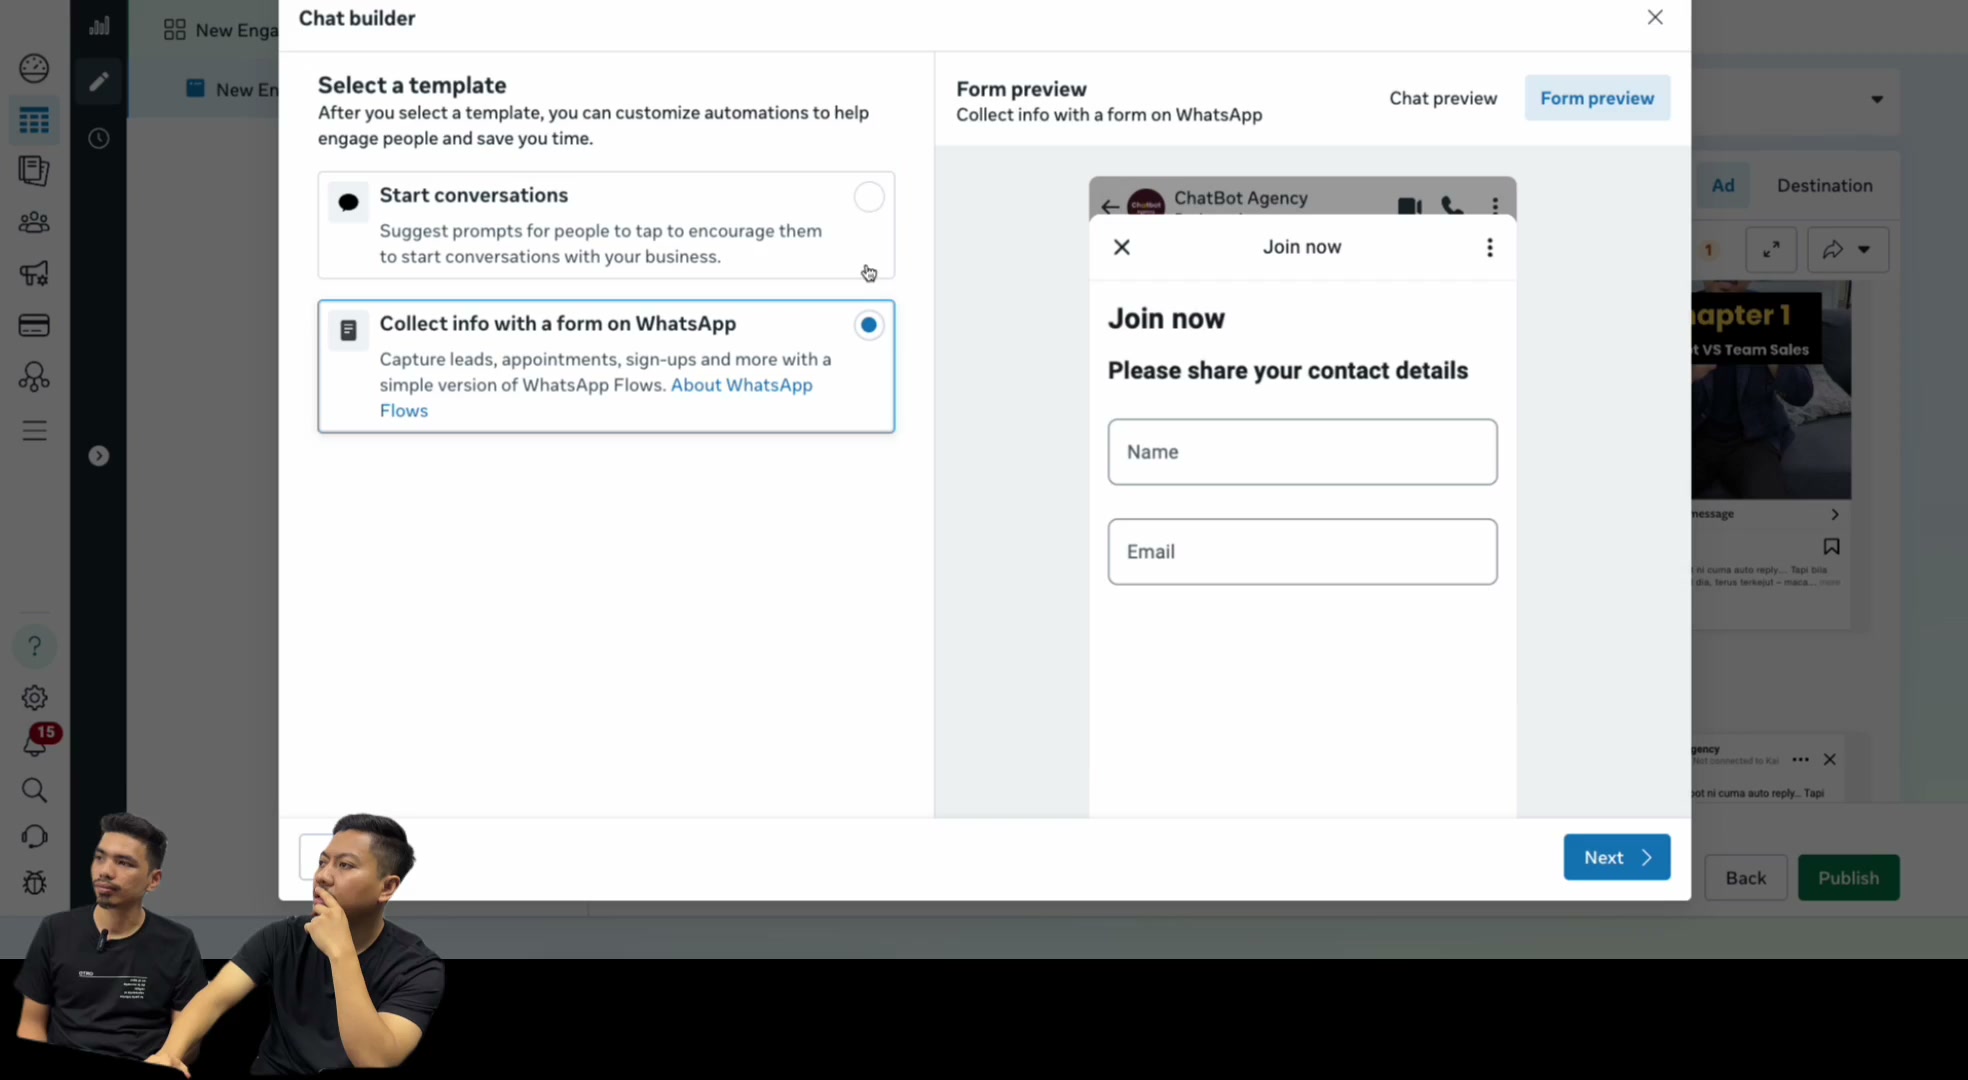This screenshot has height=1080, width=1968.
Task: Open the advertising megaphone icon
Action: (34, 273)
